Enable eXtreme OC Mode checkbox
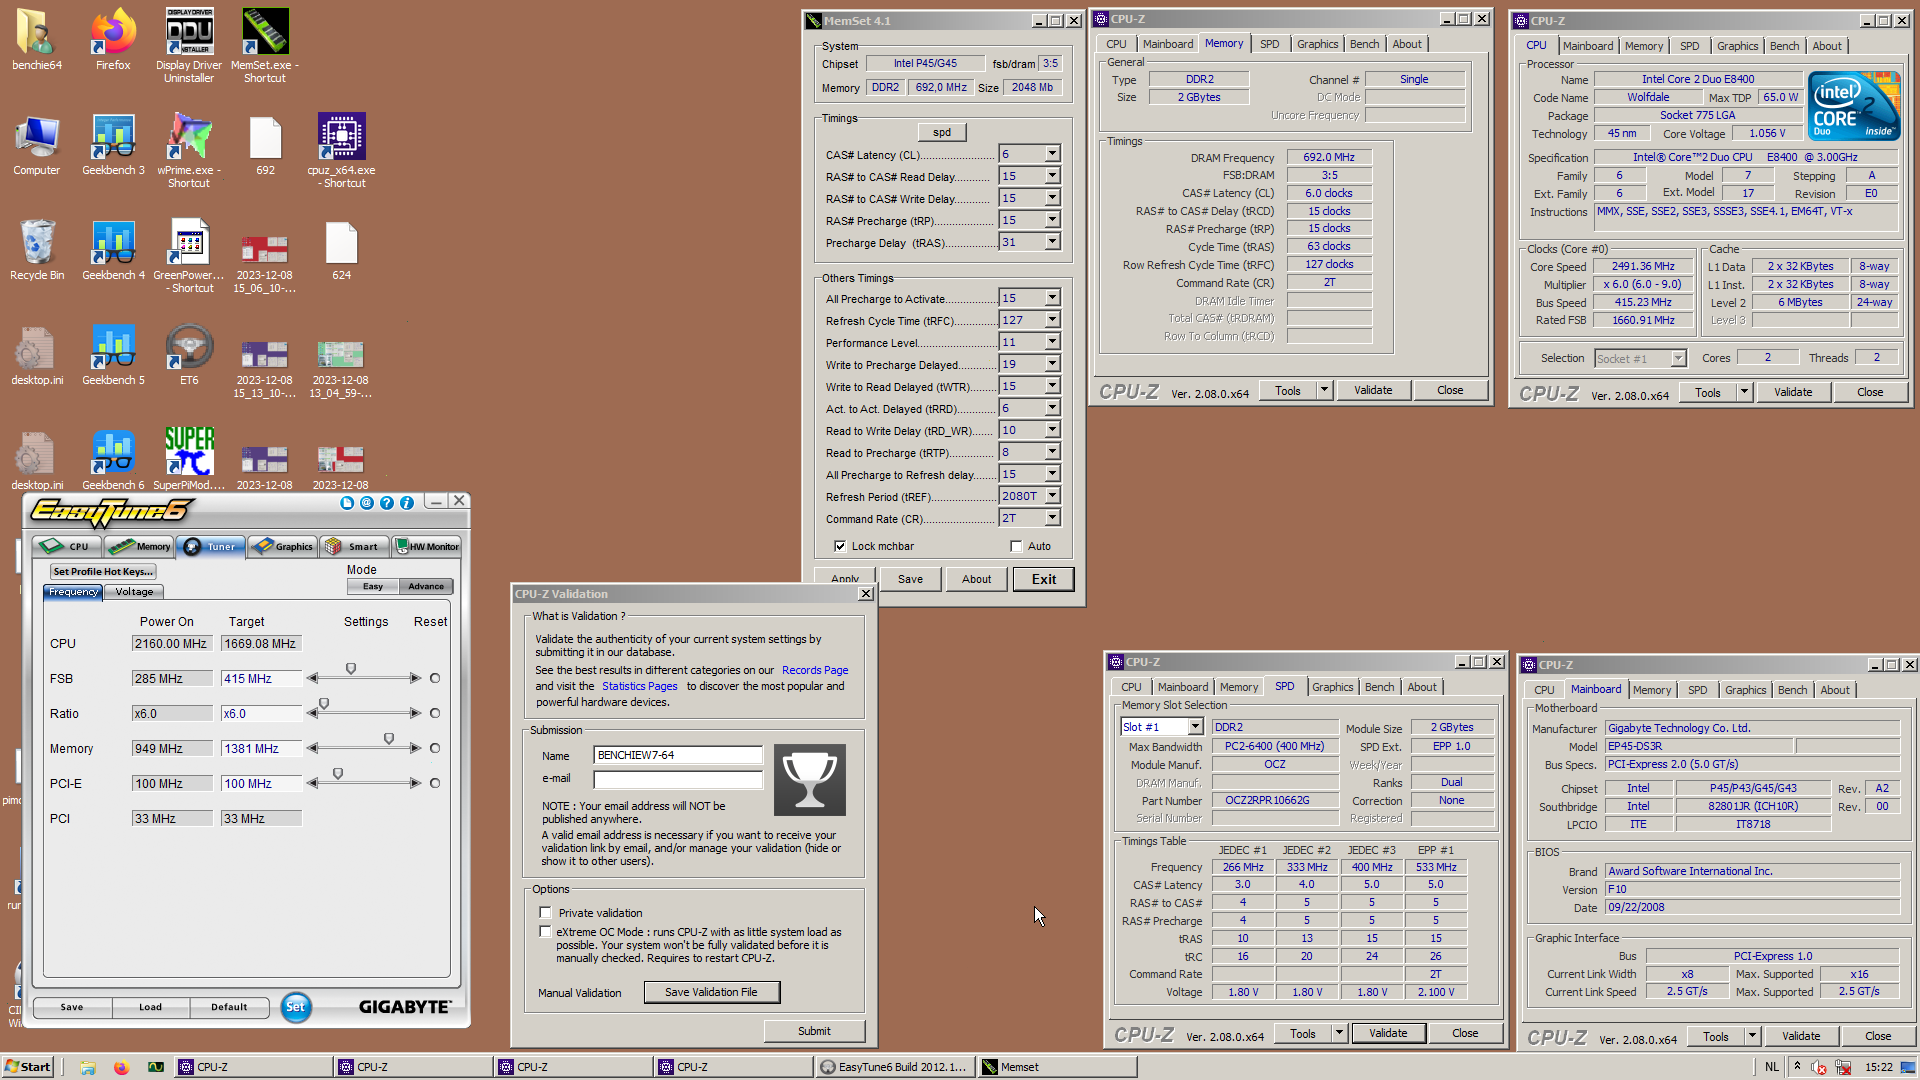The image size is (1920, 1080). (545, 931)
